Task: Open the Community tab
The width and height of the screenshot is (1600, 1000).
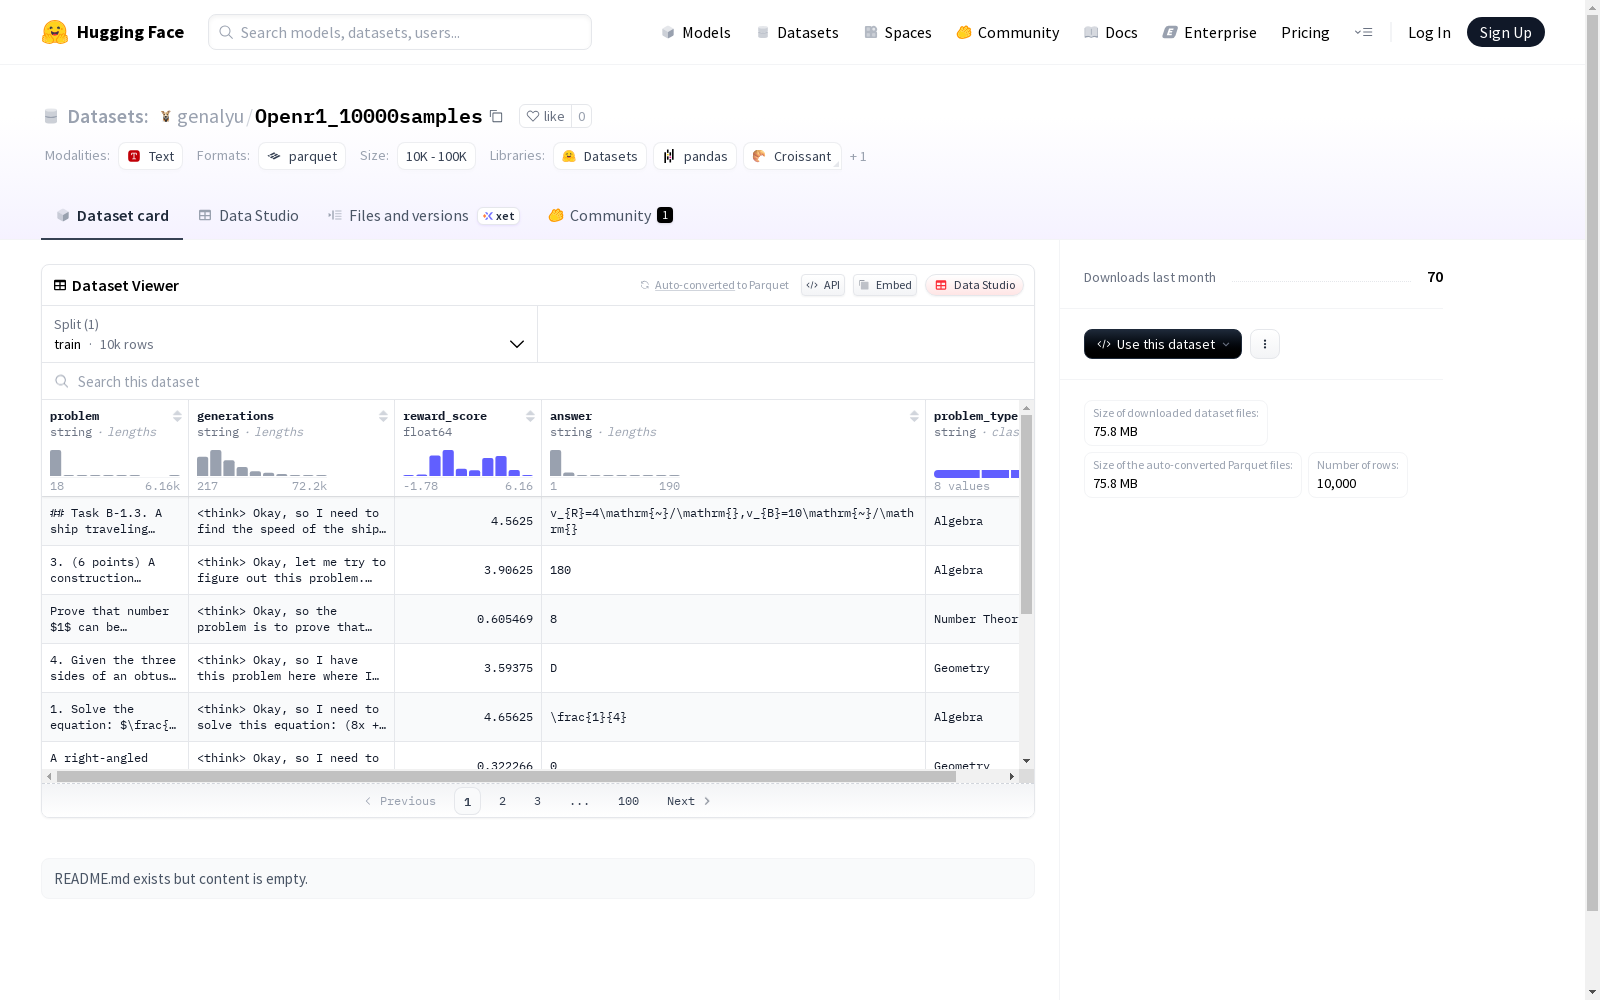Action: (610, 216)
